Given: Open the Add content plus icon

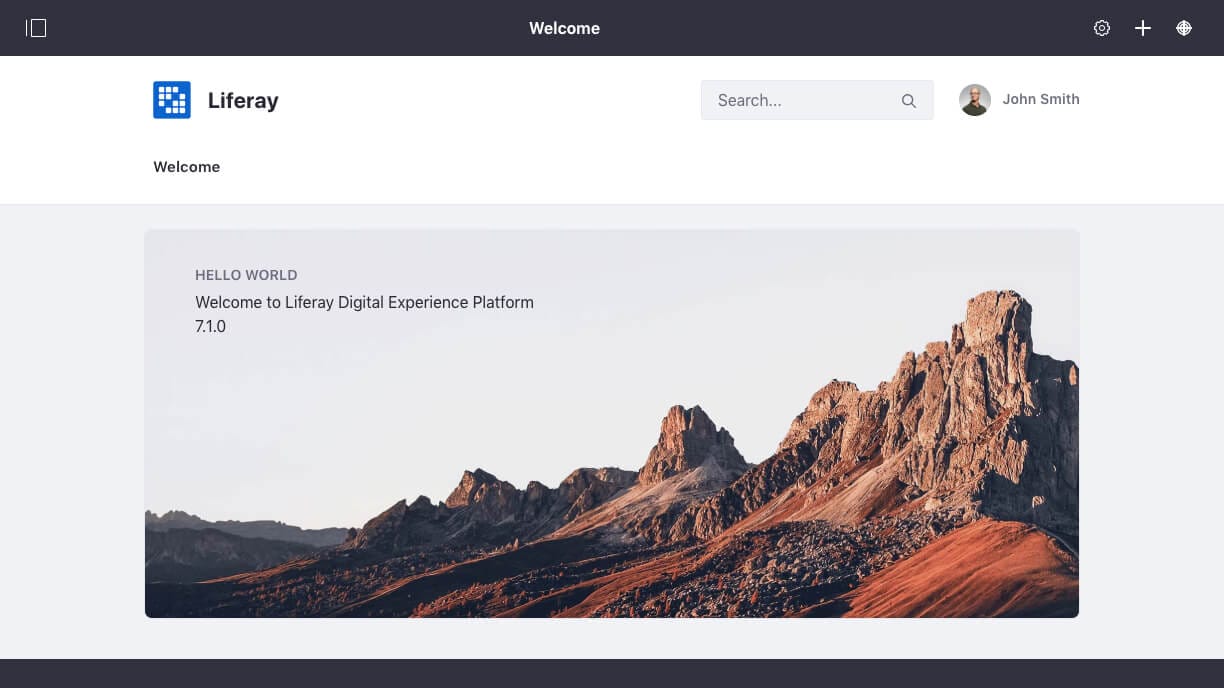Looking at the screenshot, I should 1142,28.
